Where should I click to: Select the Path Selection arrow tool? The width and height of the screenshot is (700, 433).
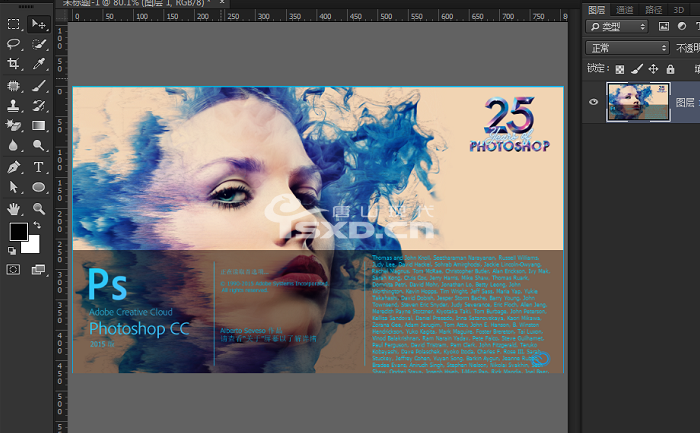pos(13,187)
